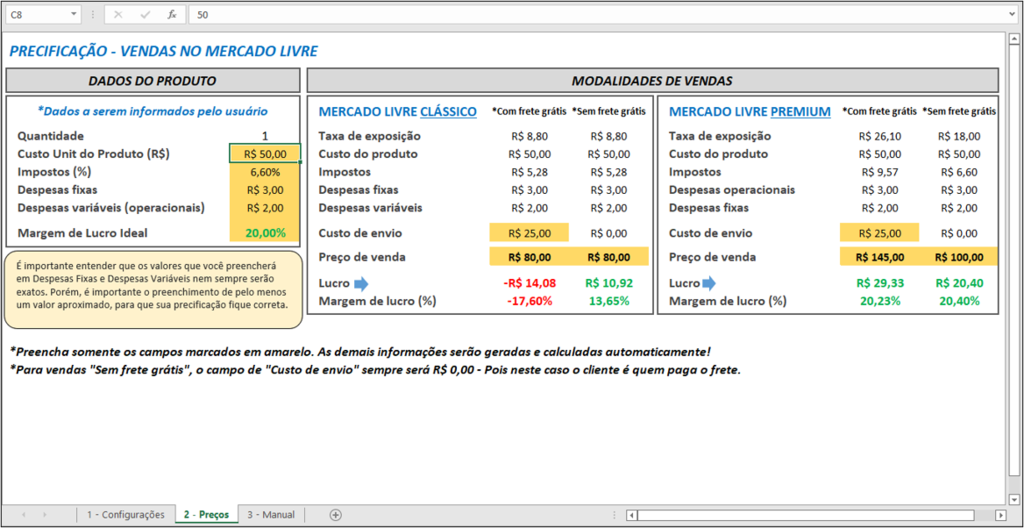Click the MODALIDADES DE VENDAS header
This screenshot has width=1024, height=528.
[x=652, y=81]
